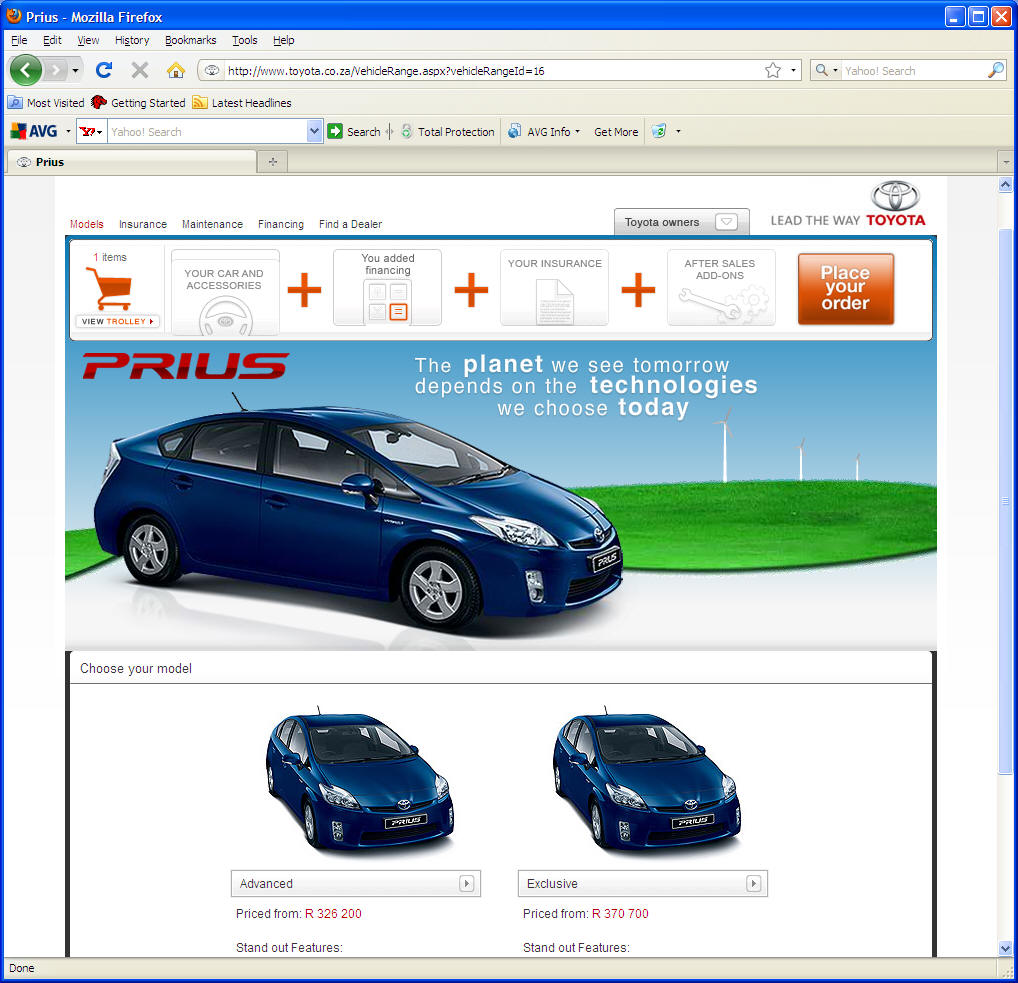Select the Prius browser tab
This screenshot has width=1018, height=983.
tap(131, 162)
